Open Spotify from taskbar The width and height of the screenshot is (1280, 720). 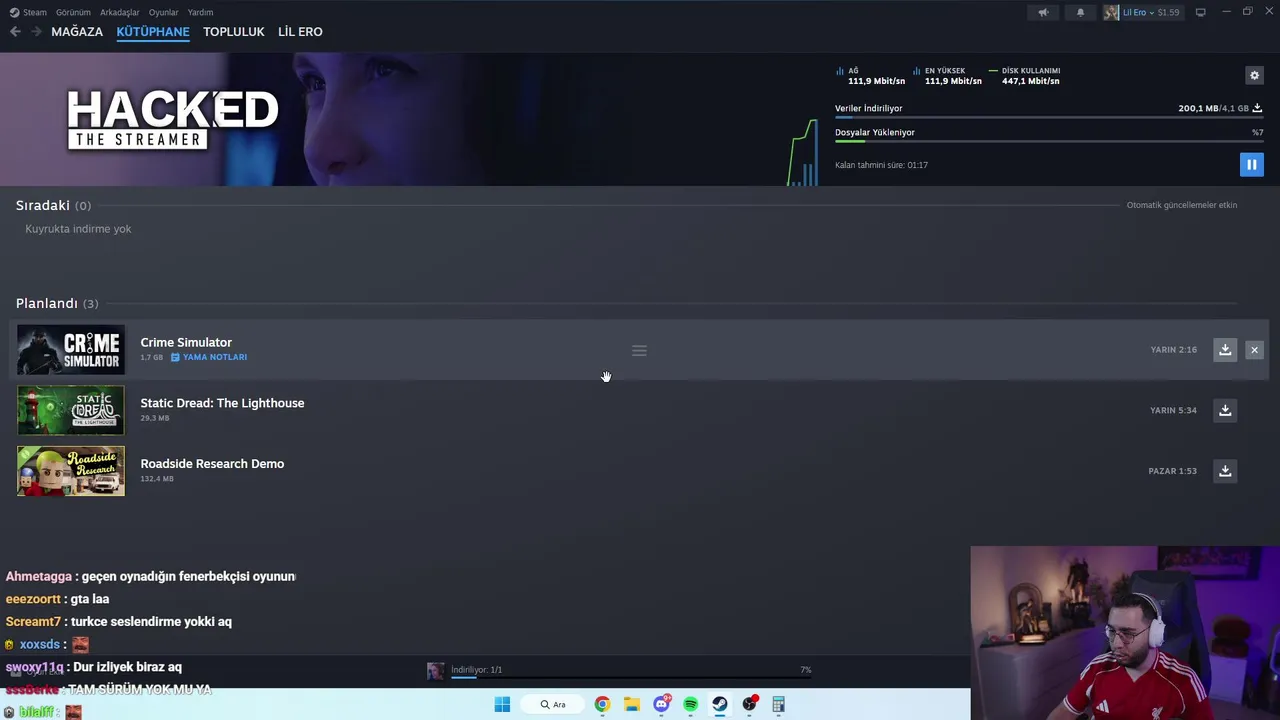pyautogui.click(x=690, y=704)
